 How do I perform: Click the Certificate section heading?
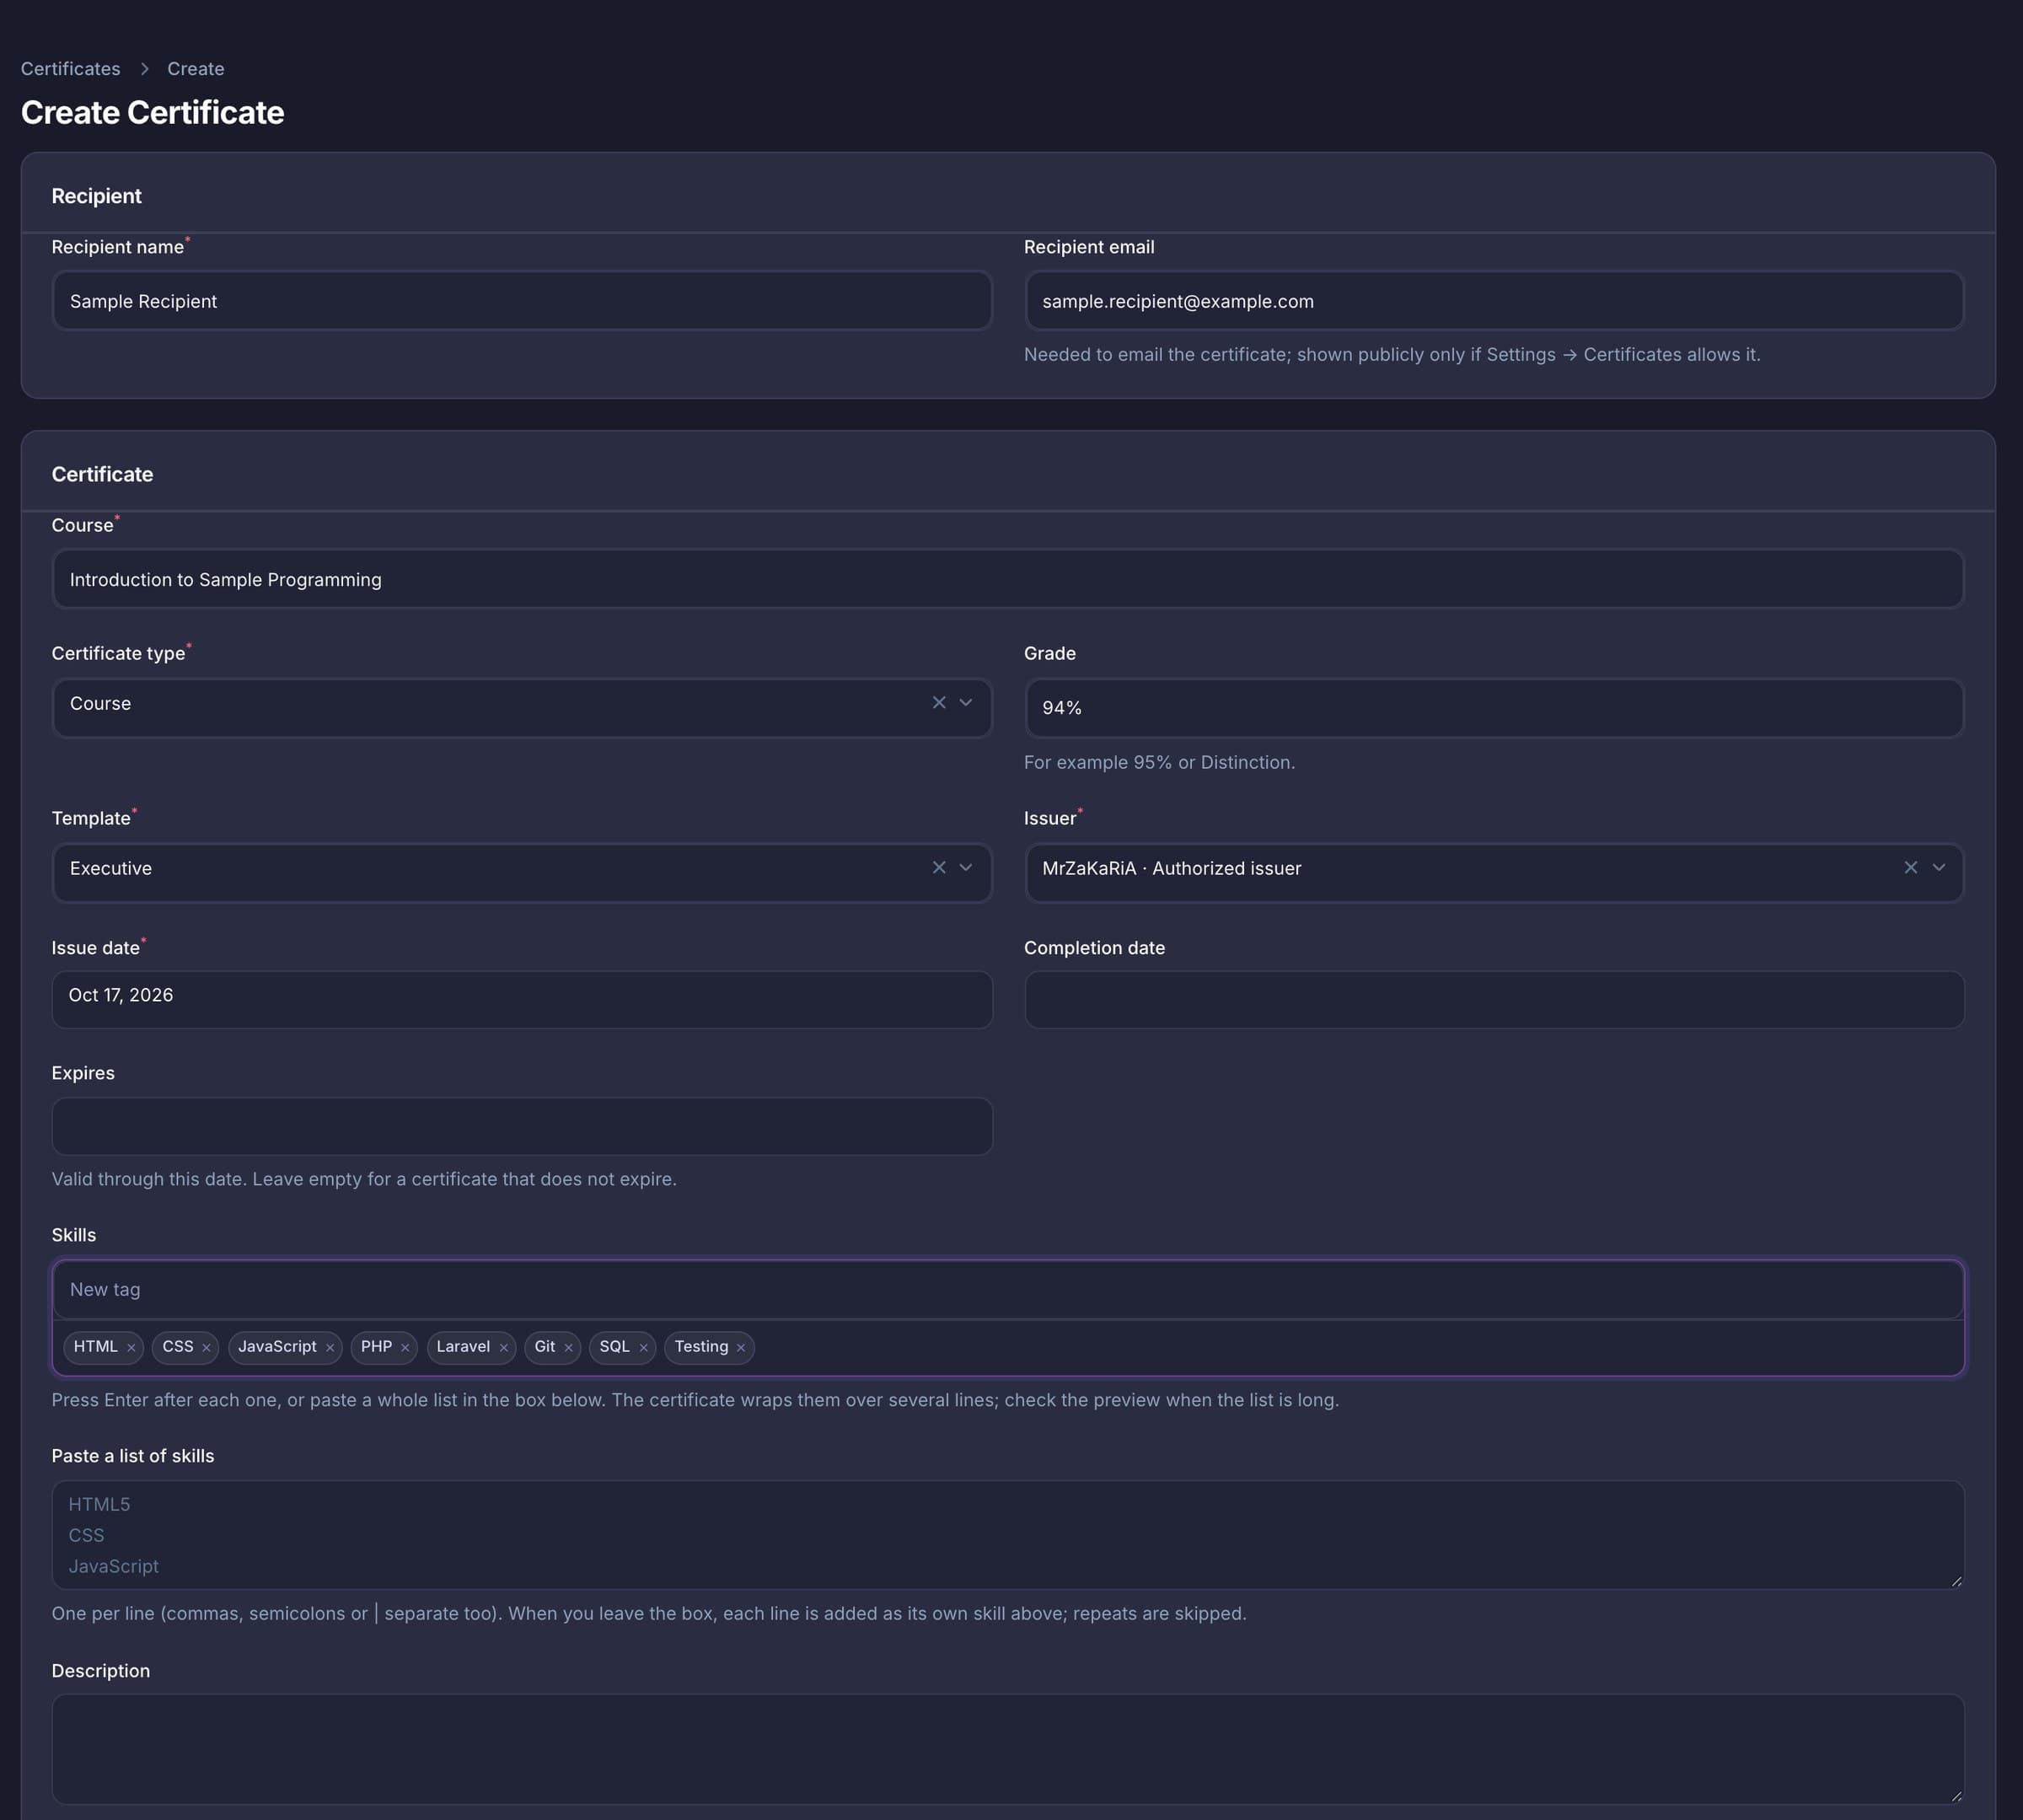tap(103, 474)
